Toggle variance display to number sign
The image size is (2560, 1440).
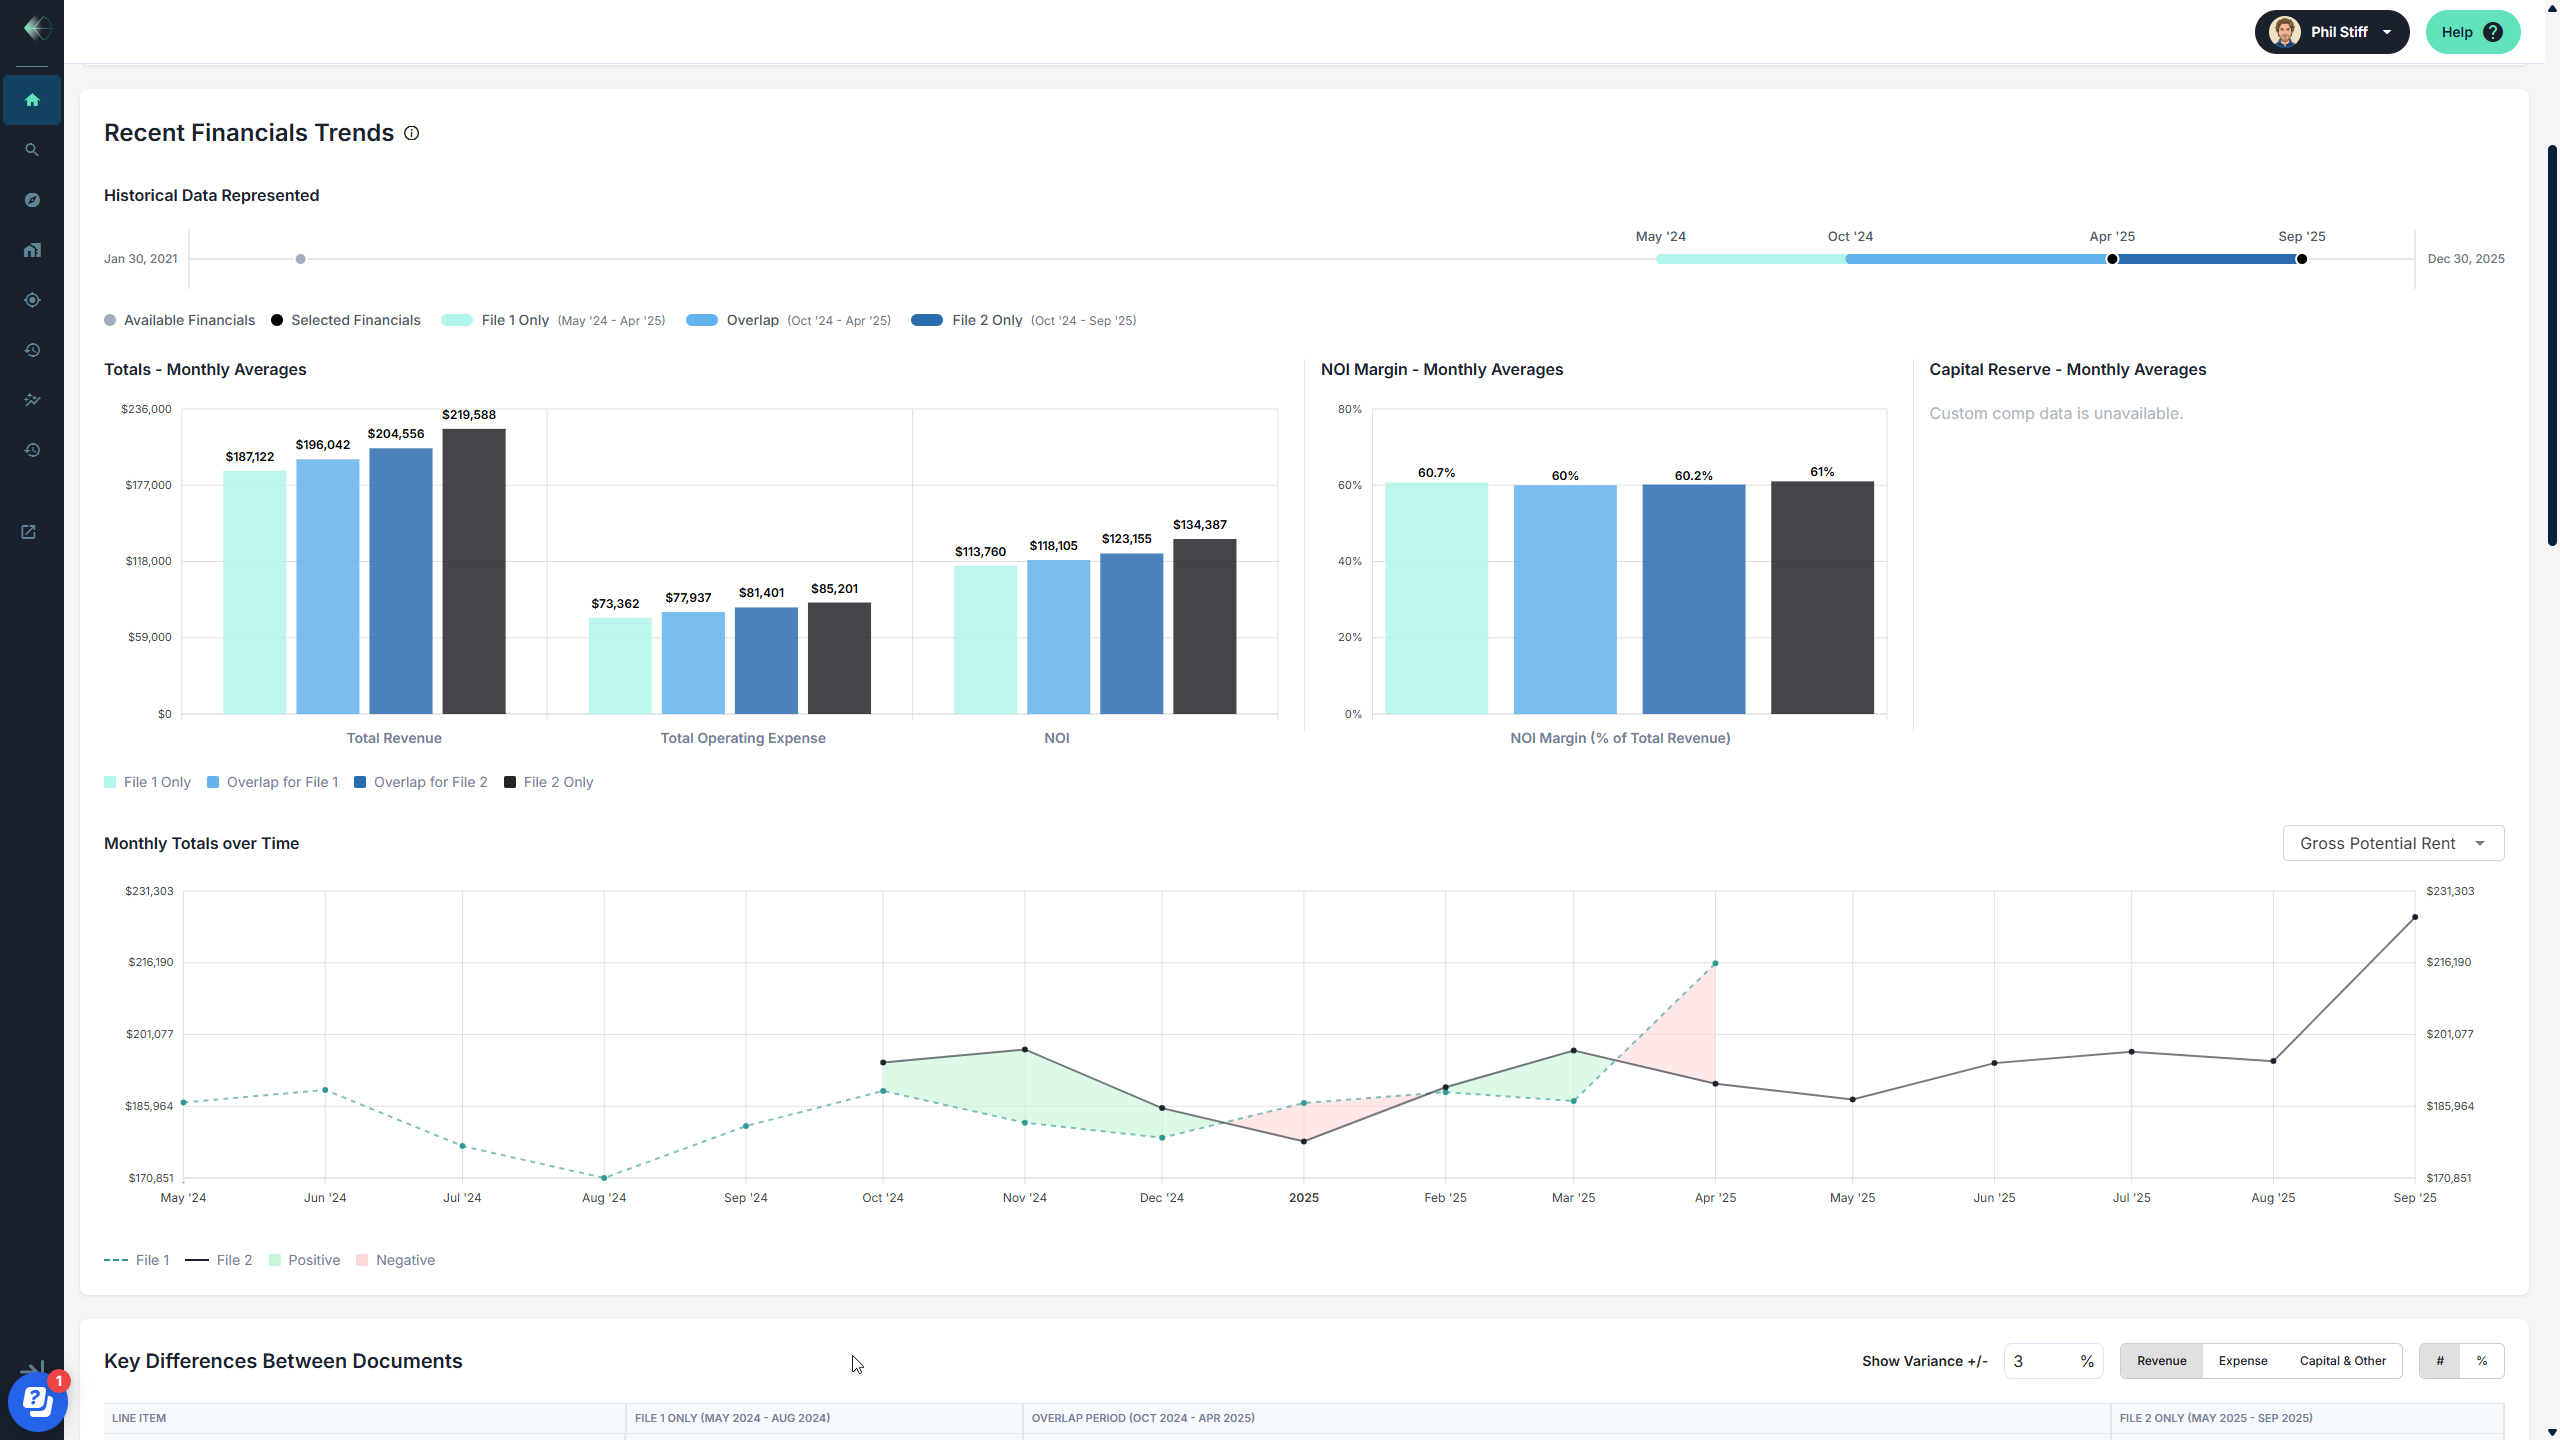(2440, 1361)
